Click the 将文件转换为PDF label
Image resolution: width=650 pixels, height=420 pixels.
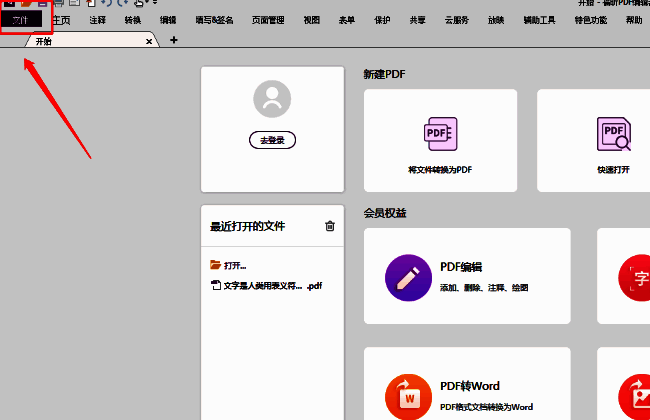(x=440, y=170)
